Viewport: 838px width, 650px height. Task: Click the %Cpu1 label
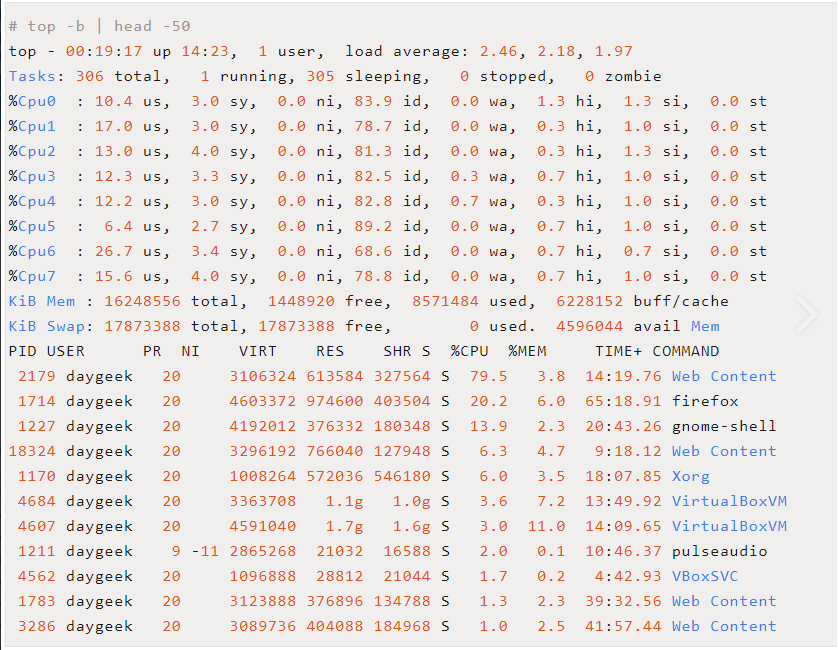[x=32, y=127]
